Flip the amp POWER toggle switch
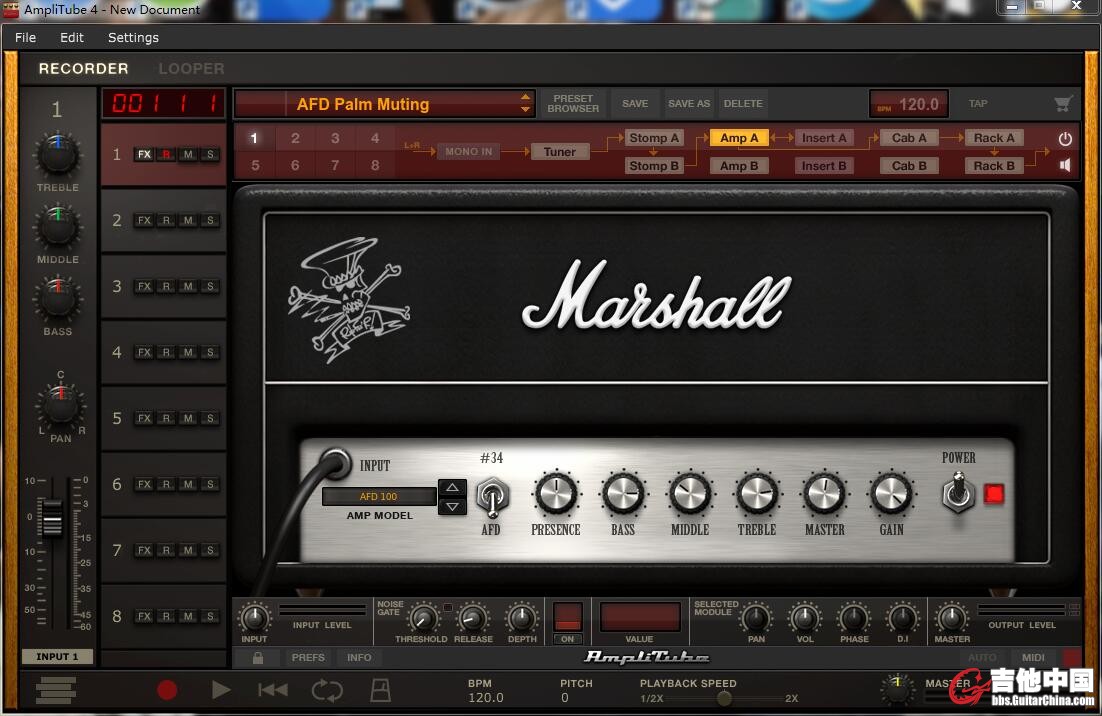The image size is (1102, 716). point(958,493)
